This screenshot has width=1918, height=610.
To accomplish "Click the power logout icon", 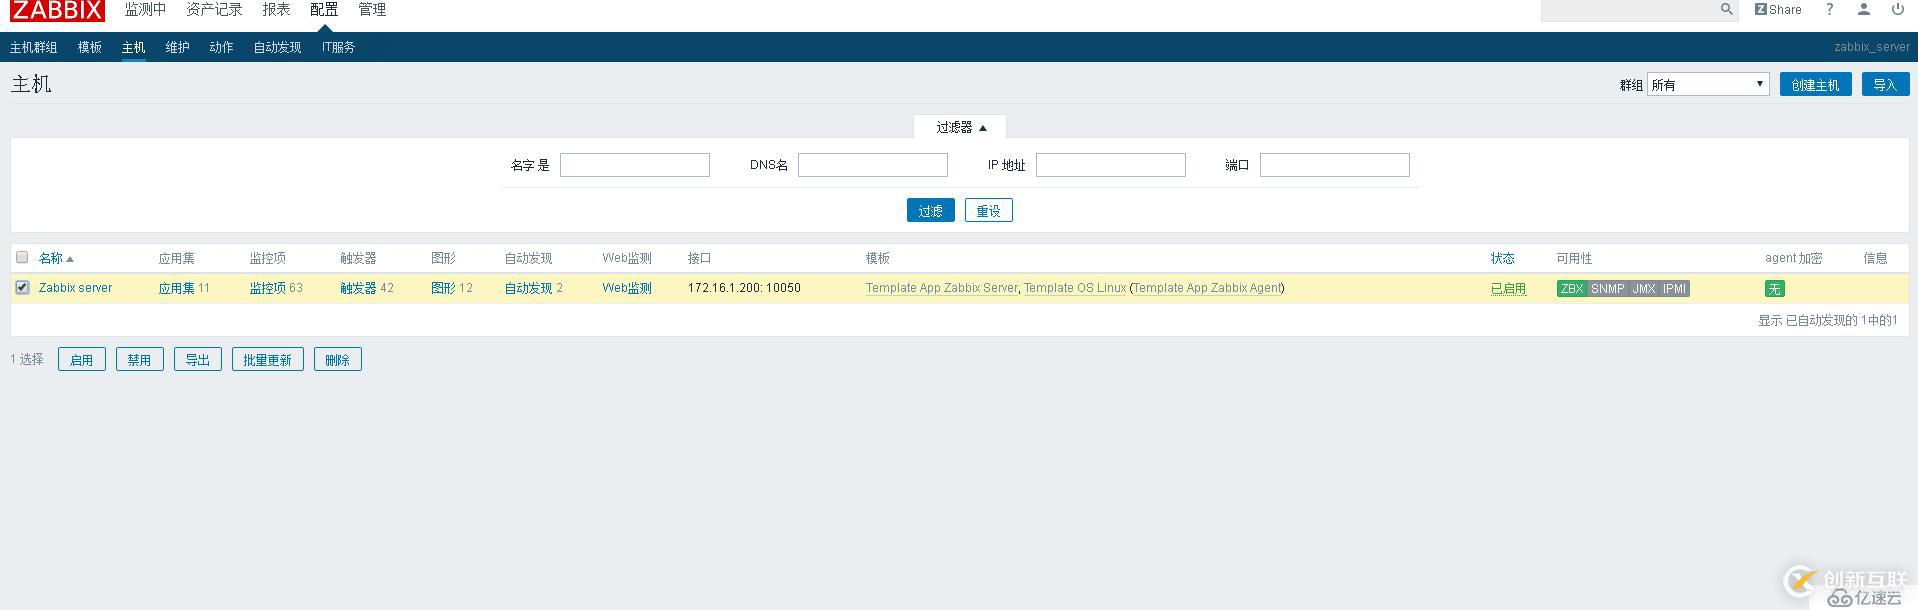I will point(1897,9).
